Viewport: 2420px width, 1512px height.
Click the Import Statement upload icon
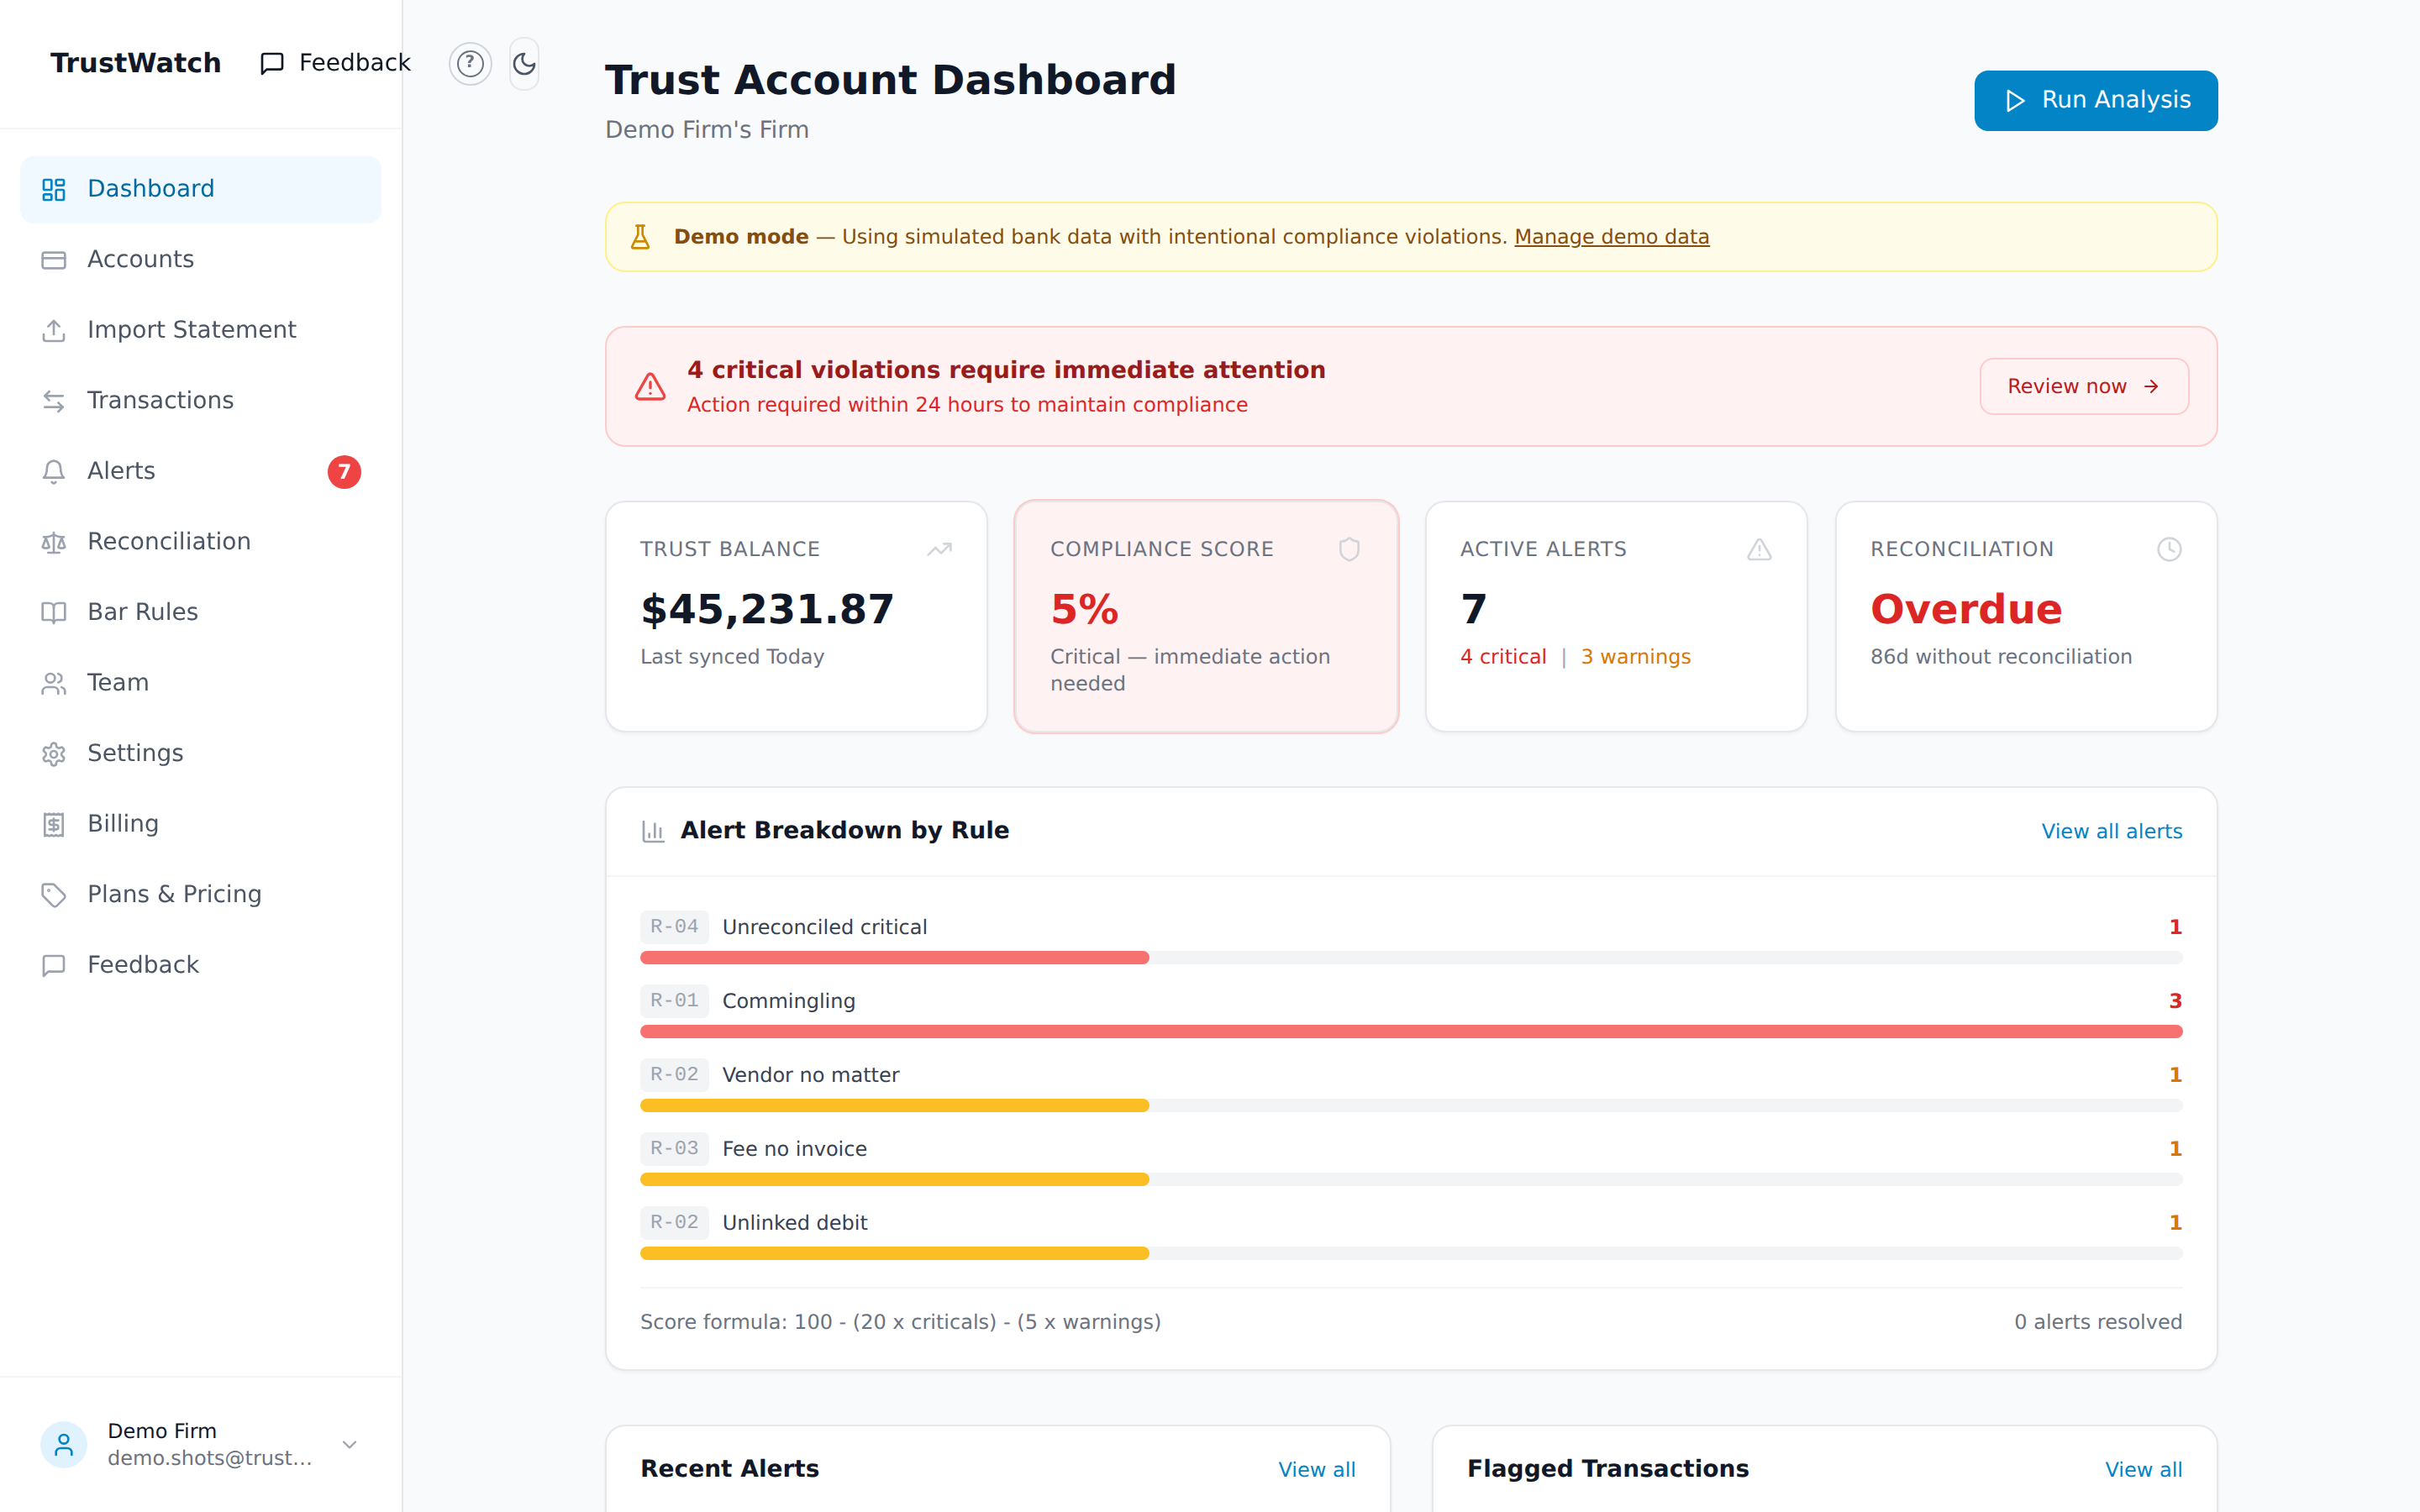[54, 330]
